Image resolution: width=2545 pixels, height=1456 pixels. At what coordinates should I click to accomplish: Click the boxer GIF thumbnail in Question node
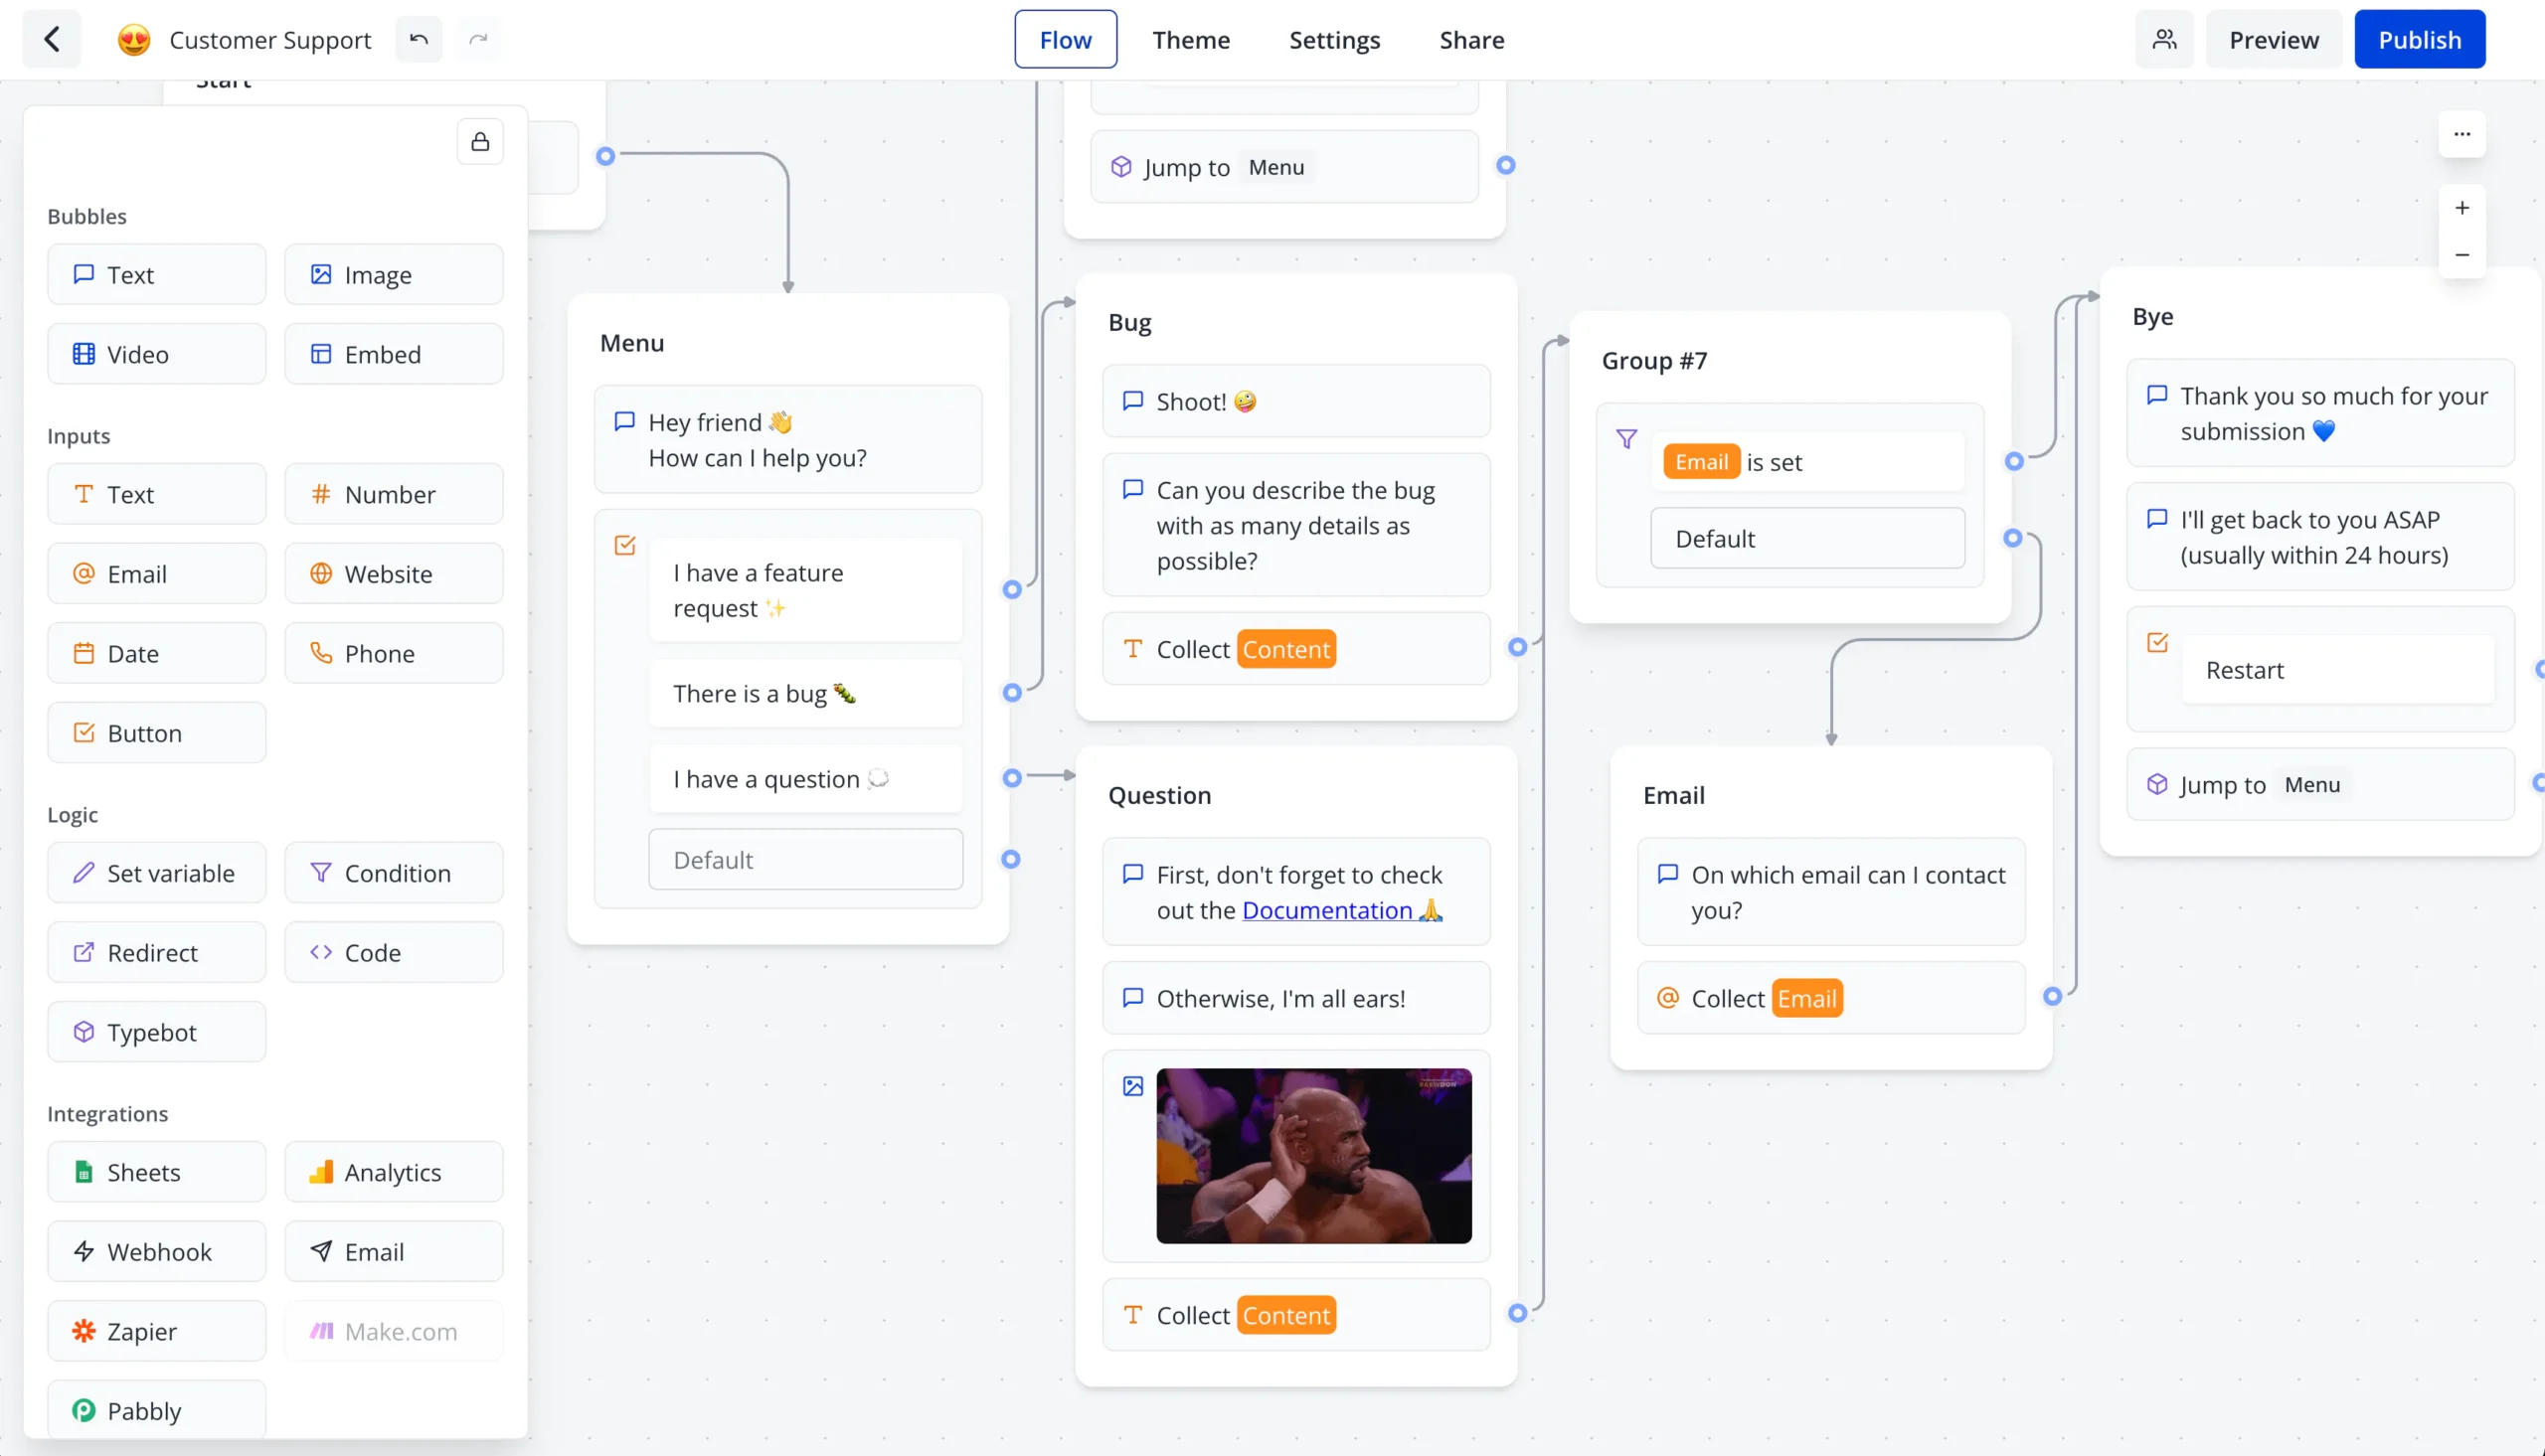[x=1314, y=1156]
